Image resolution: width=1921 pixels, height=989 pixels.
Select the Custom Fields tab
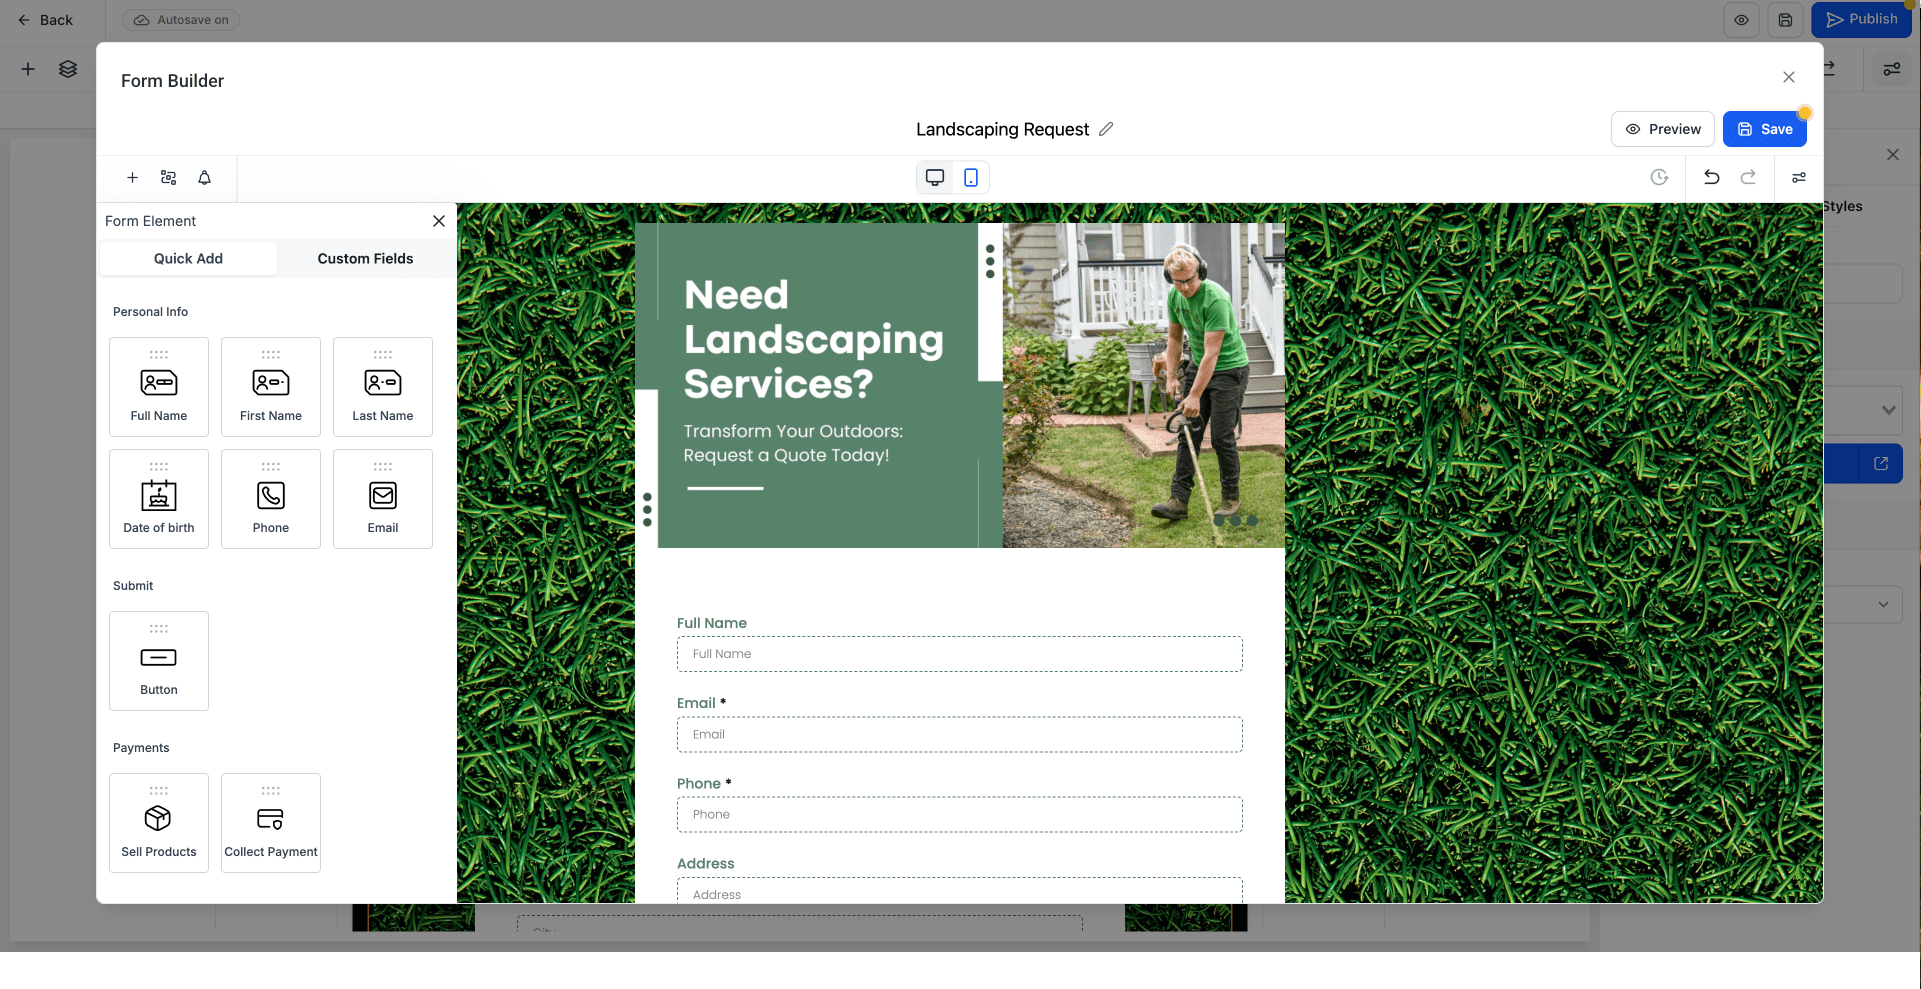tap(365, 258)
